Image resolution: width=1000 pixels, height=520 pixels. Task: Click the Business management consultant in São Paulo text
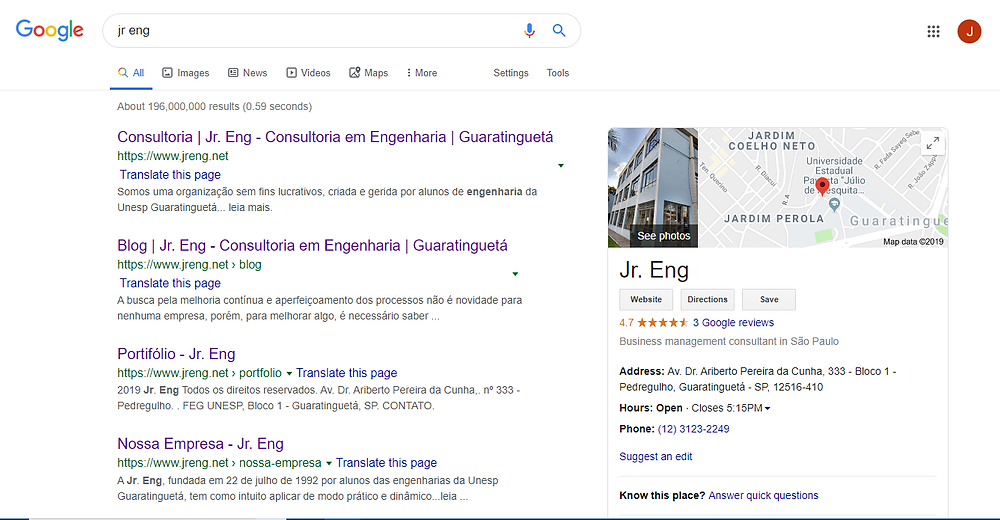(x=729, y=341)
